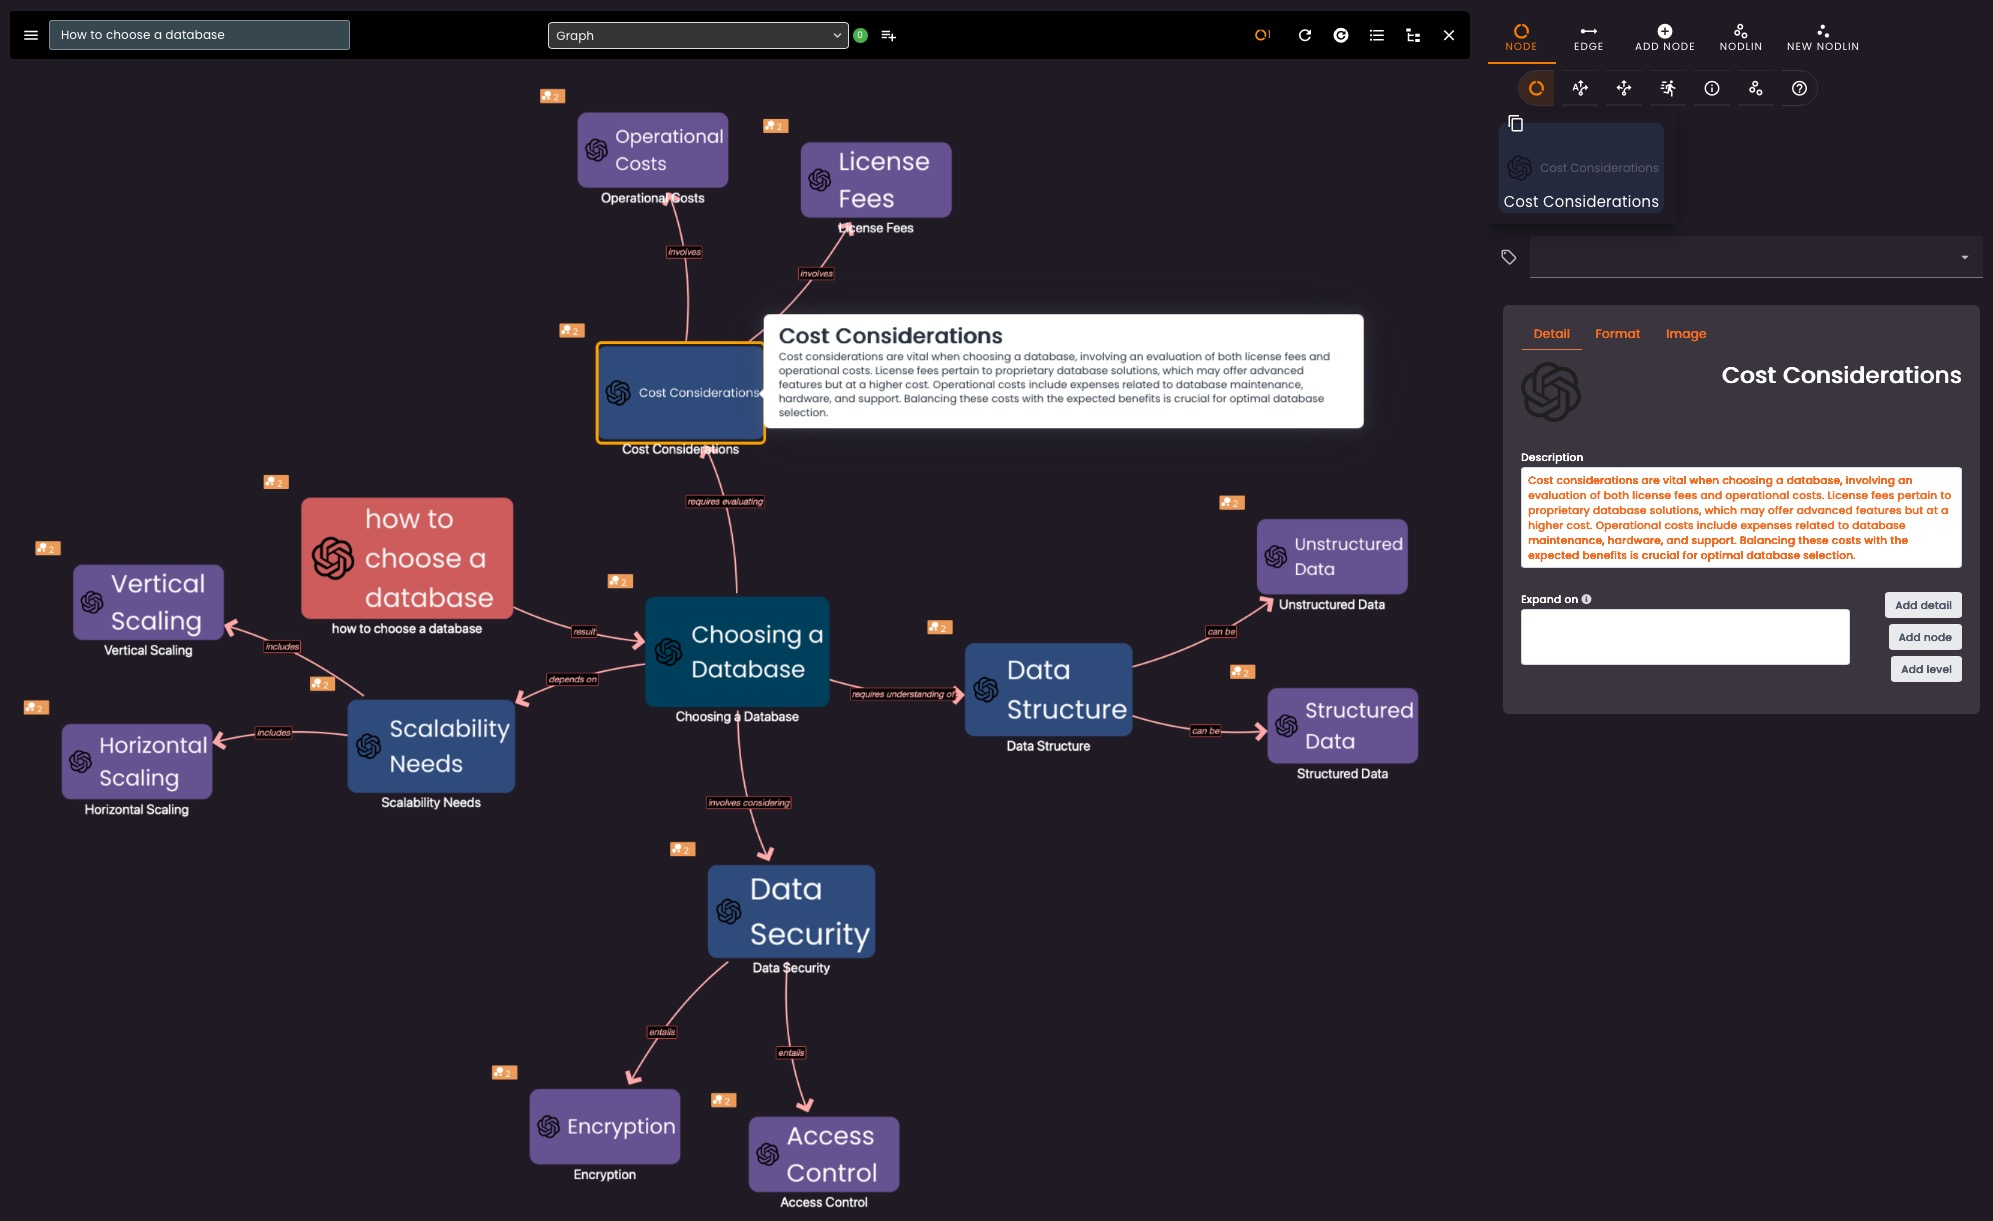Switch to tree hierarchy layout icon
Screen dimensions: 1993x1221
click(x=1413, y=35)
